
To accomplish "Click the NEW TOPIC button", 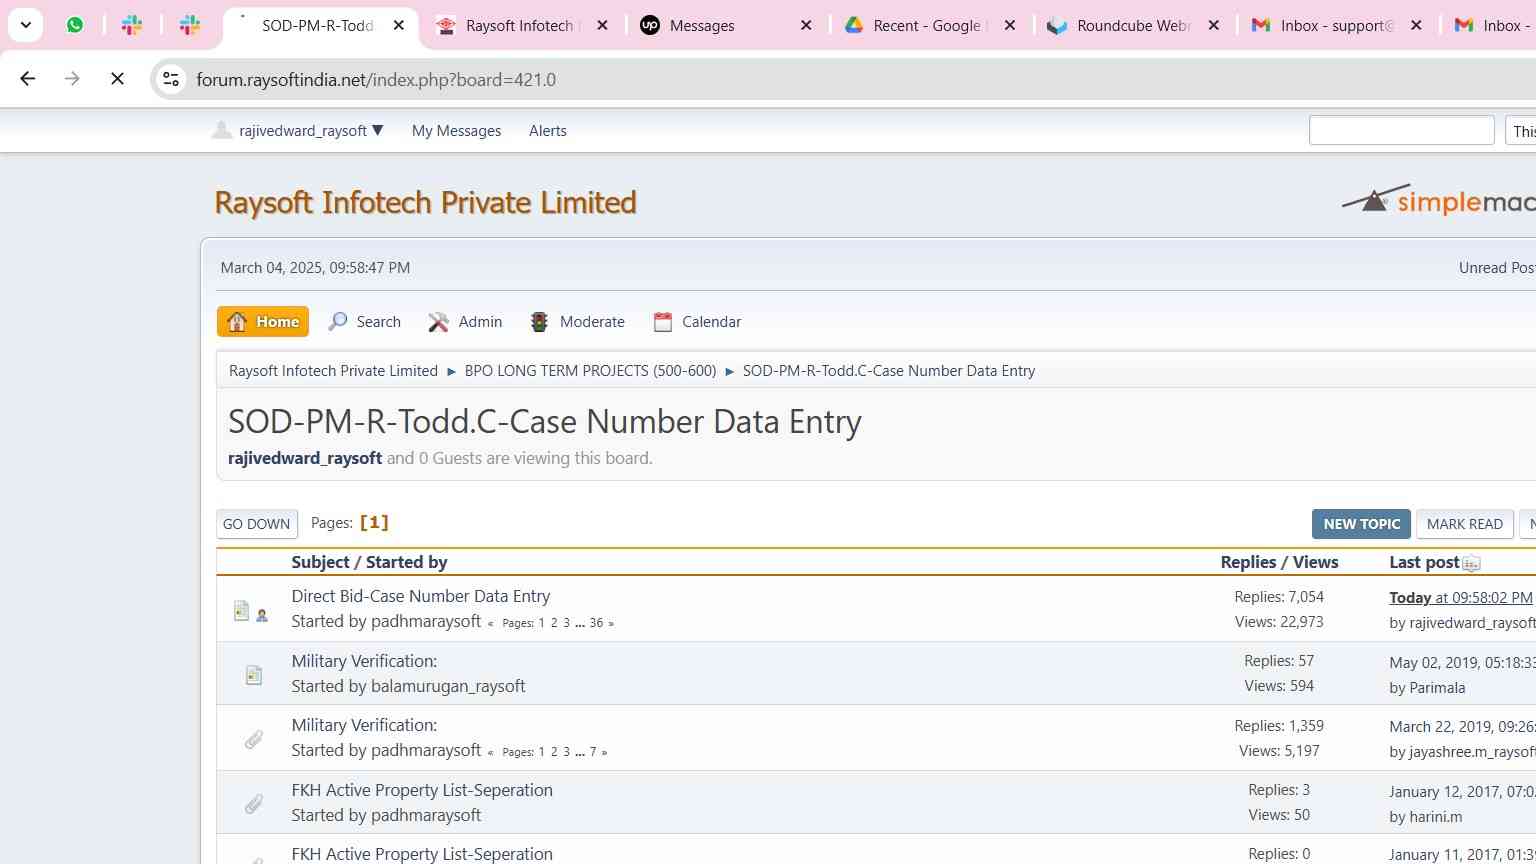I will [x=1361, y=523].
